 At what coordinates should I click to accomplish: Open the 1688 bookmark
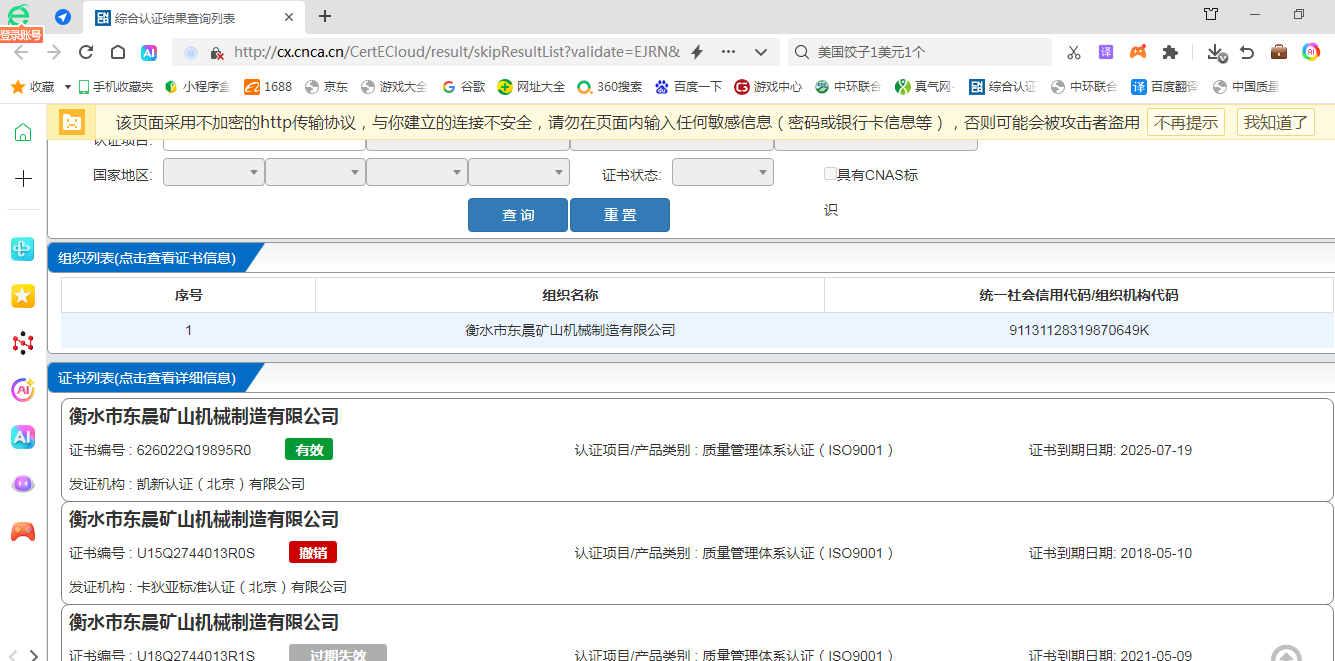coord(268,87)
